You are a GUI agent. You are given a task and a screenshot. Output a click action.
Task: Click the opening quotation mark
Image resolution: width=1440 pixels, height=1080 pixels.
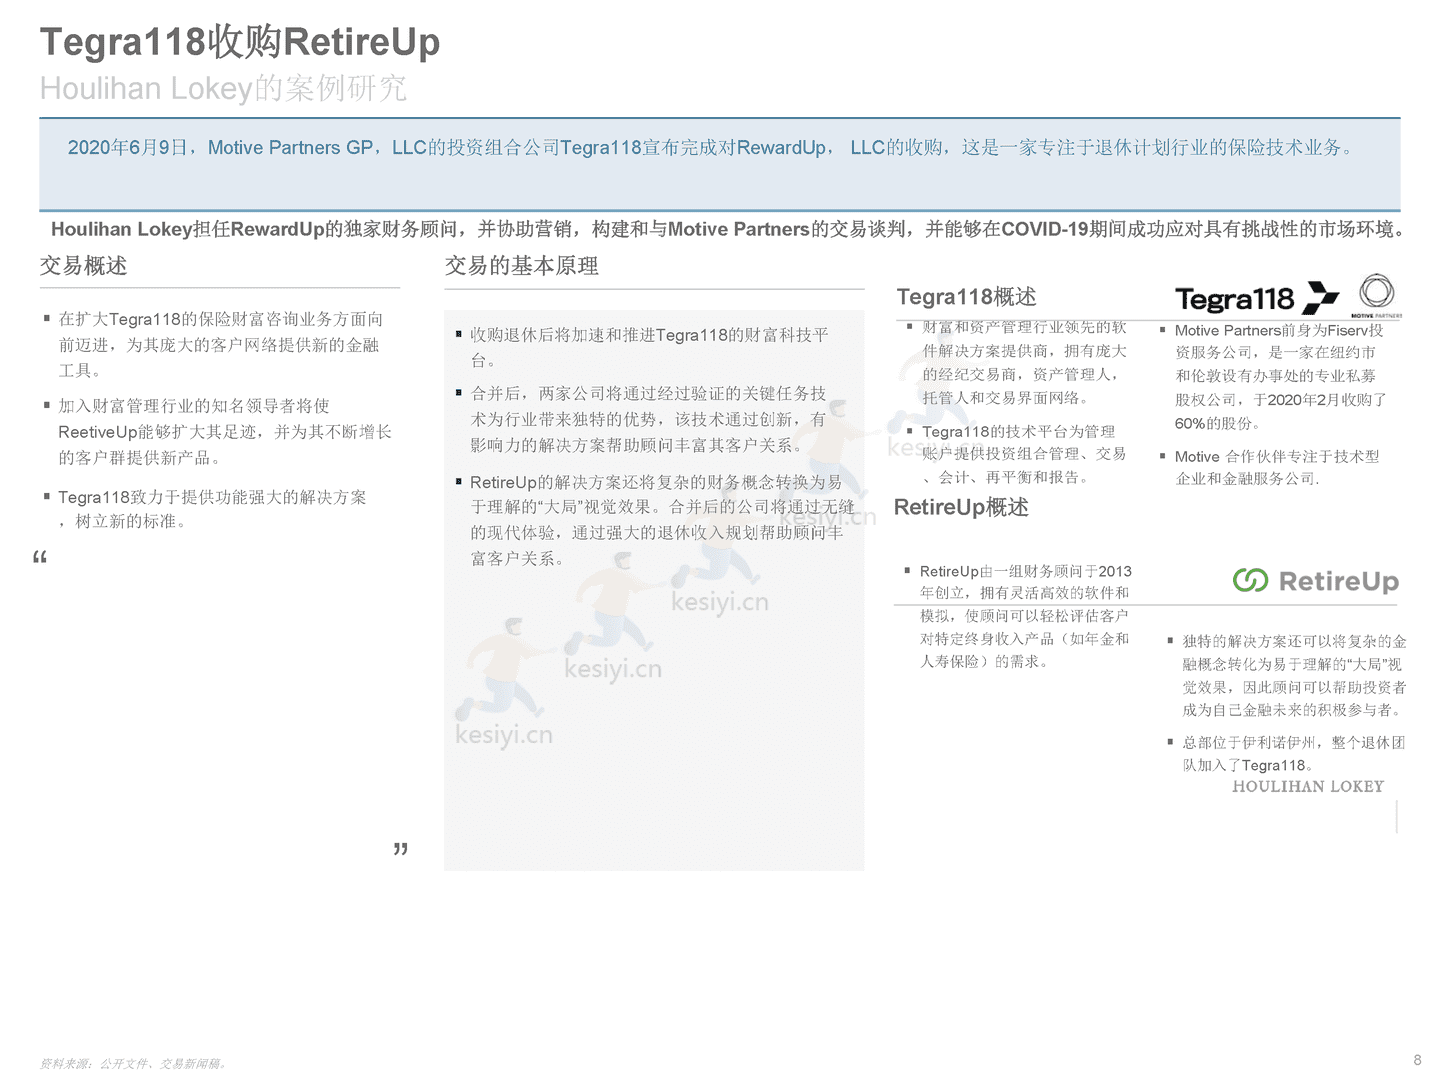coord(40,557)
